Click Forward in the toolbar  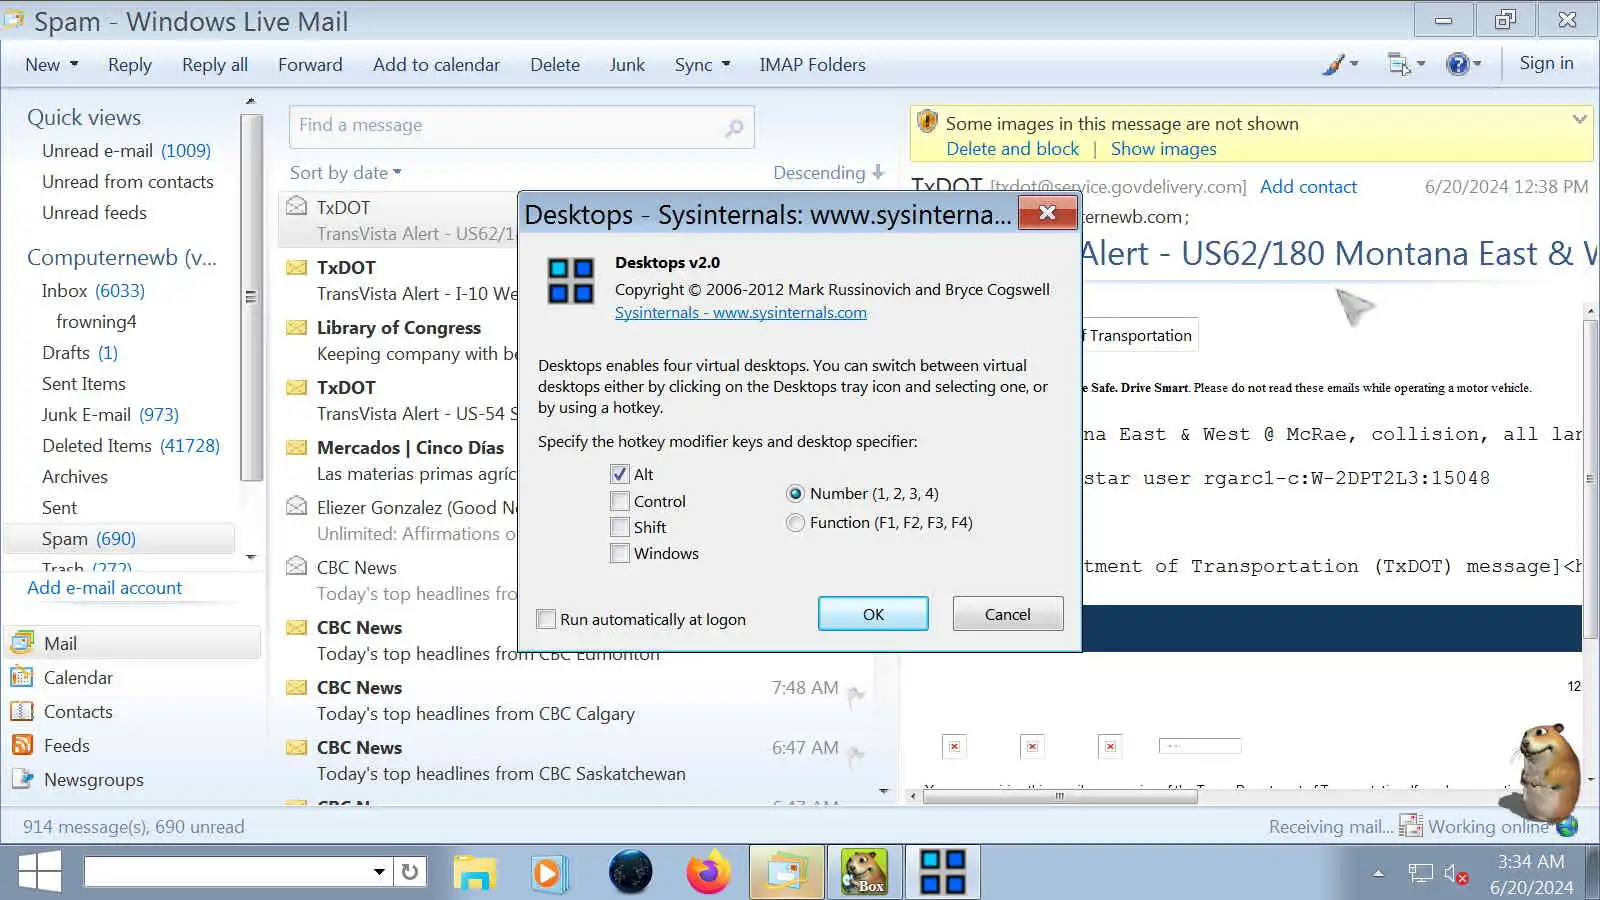pyautogui.click(x=310, y=65)
